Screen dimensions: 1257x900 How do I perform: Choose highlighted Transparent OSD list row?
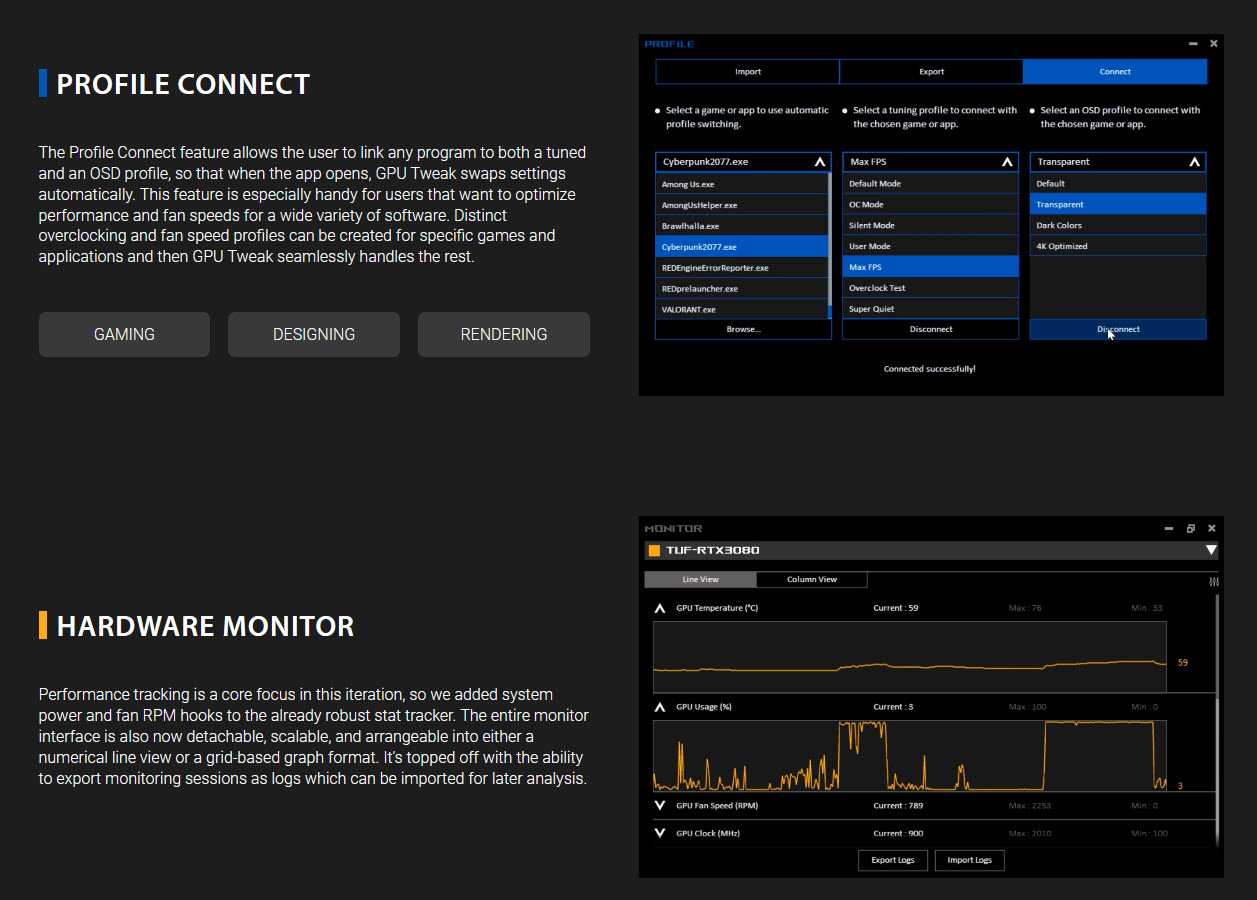1118,205
